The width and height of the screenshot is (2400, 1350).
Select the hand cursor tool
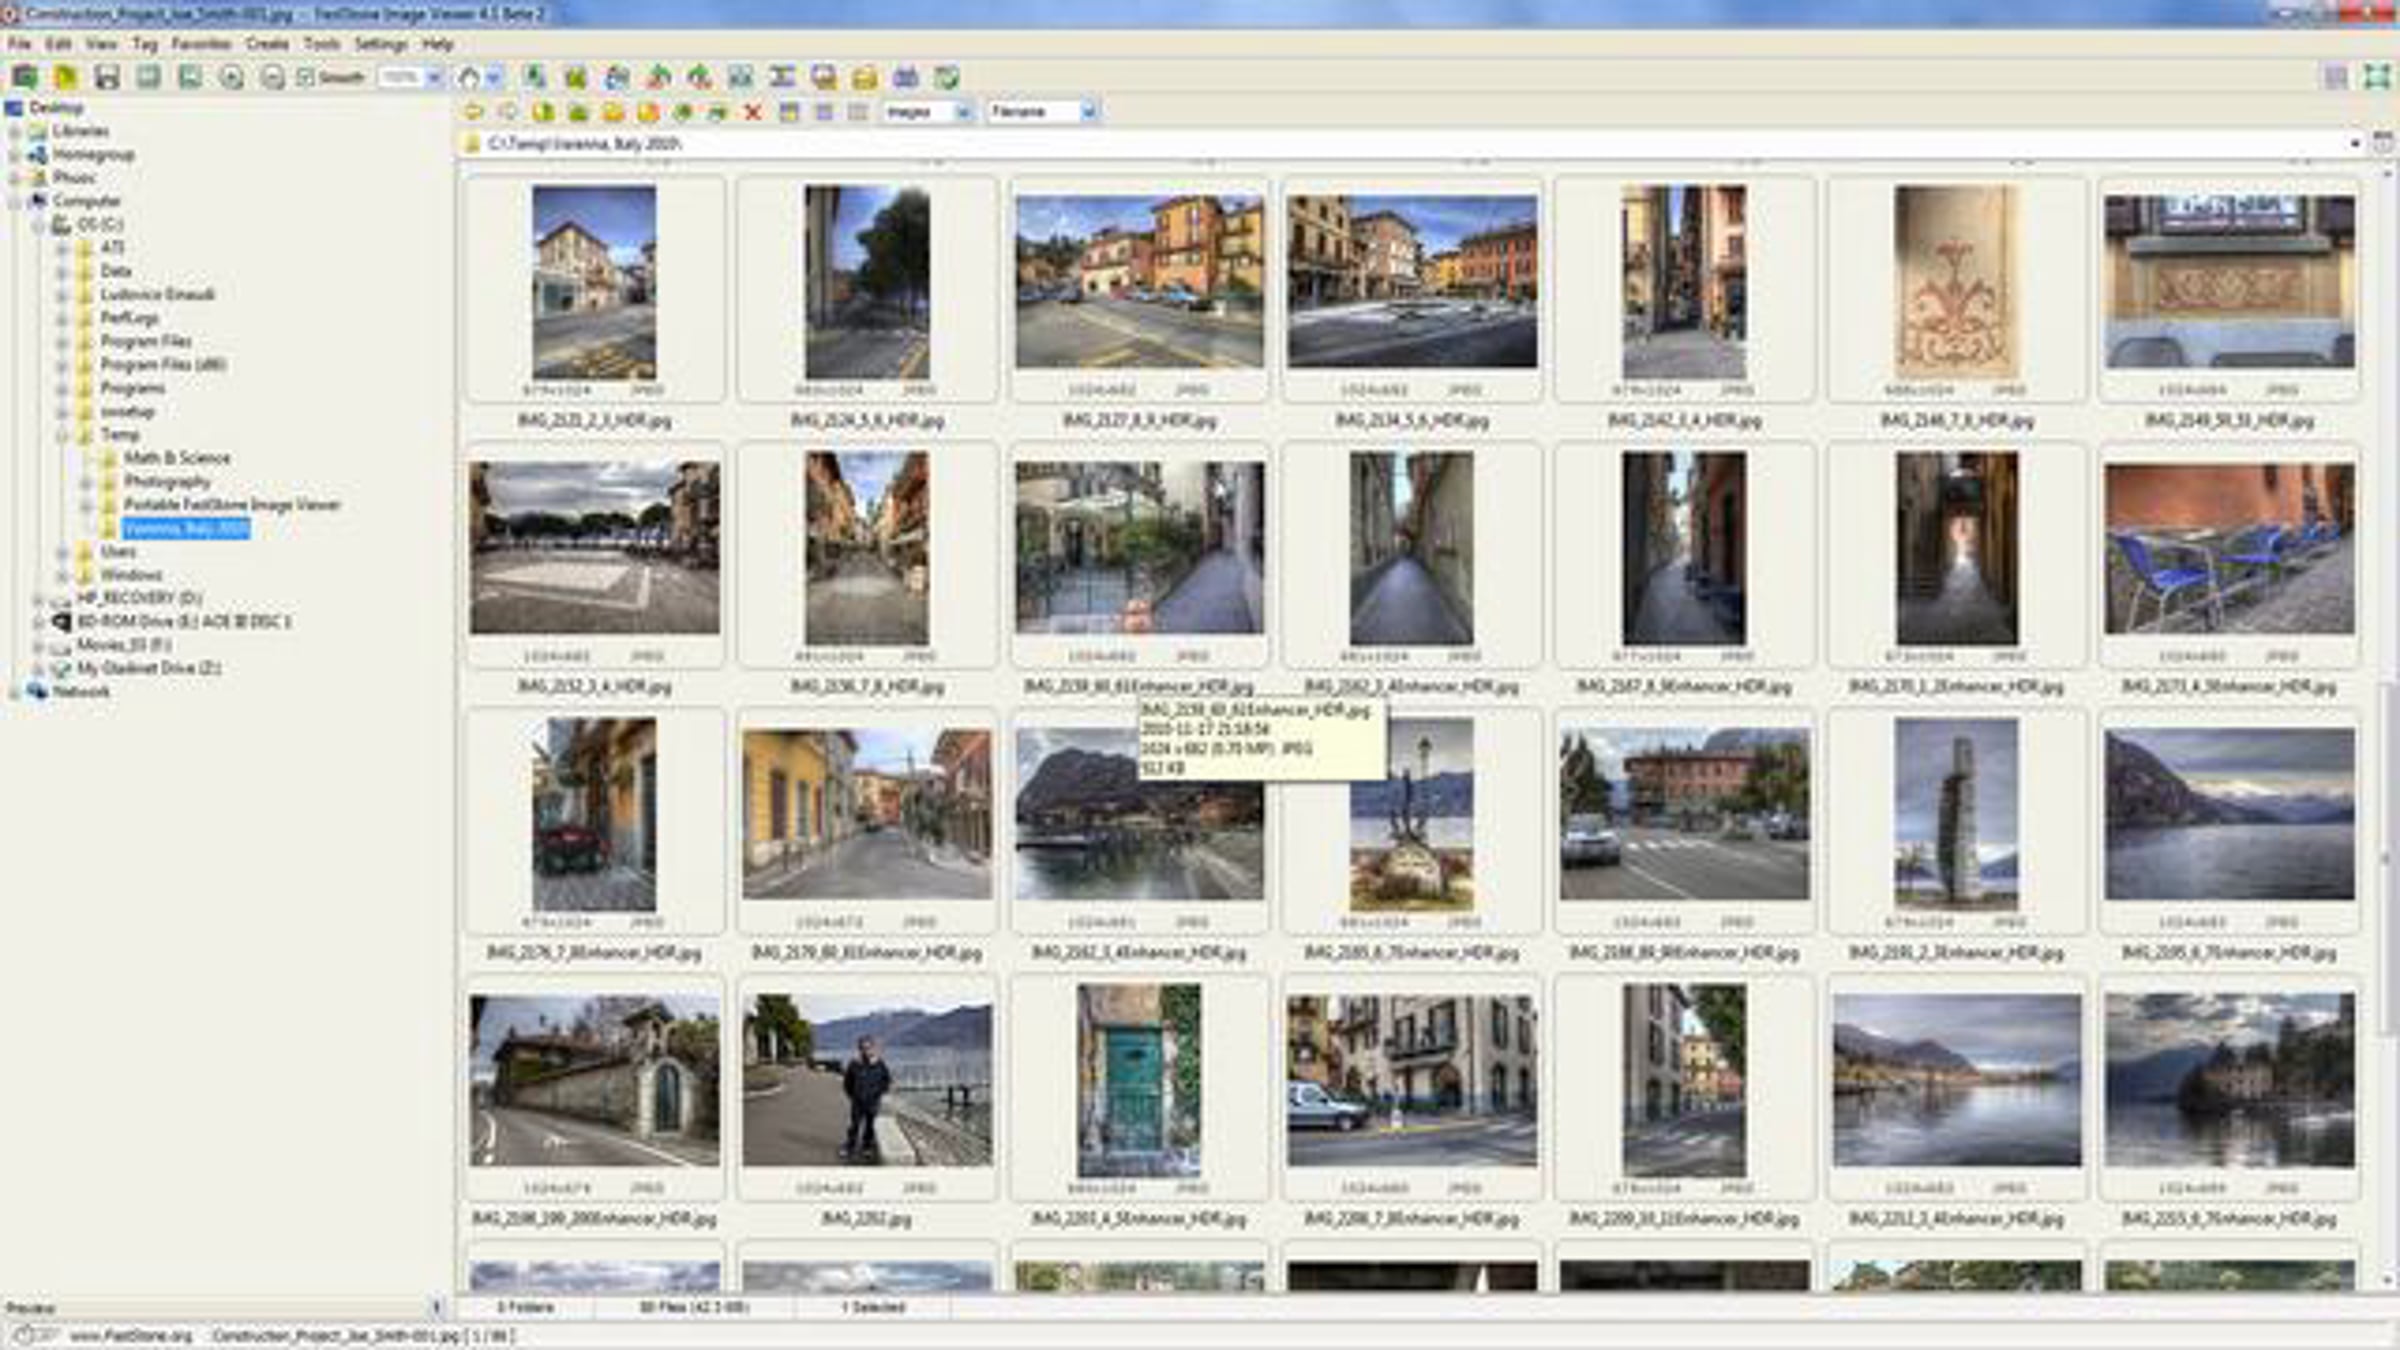click(x=469, y=77)
